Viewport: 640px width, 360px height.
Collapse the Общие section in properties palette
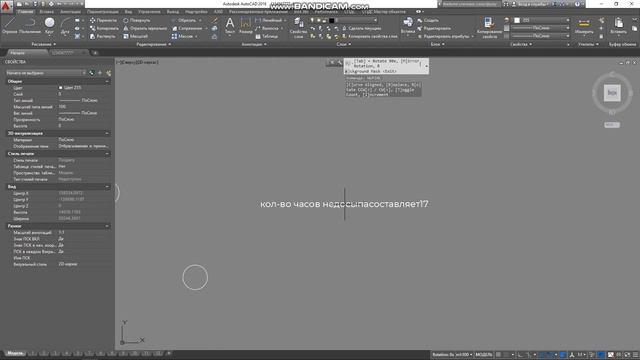pos(107,81)
